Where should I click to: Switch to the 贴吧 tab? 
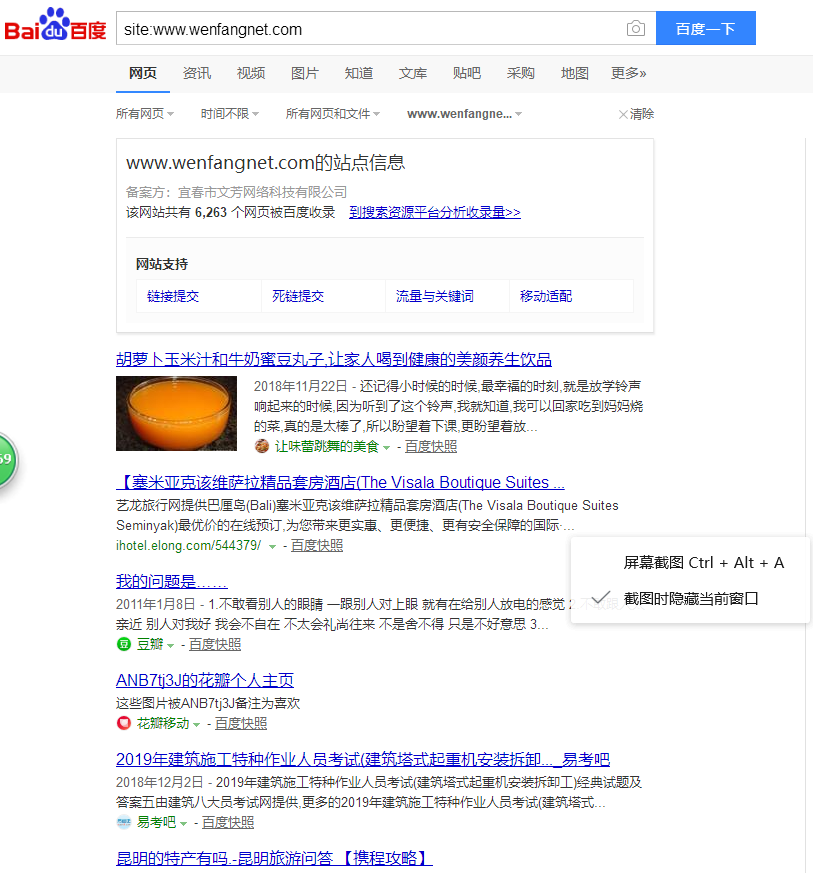click(x=467, y=73)
